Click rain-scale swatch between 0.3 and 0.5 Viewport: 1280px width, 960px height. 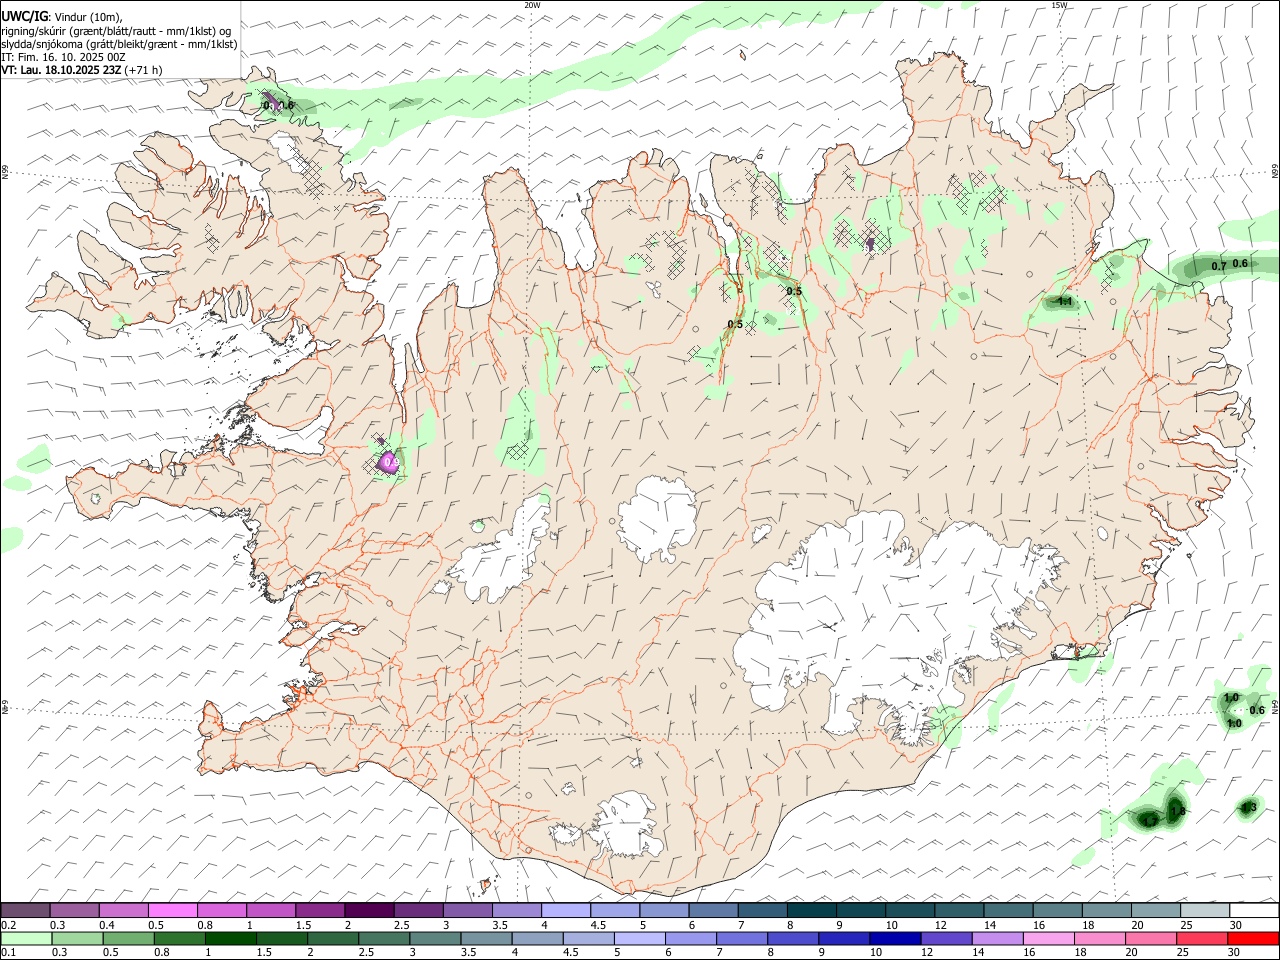(x=78, y=938)
